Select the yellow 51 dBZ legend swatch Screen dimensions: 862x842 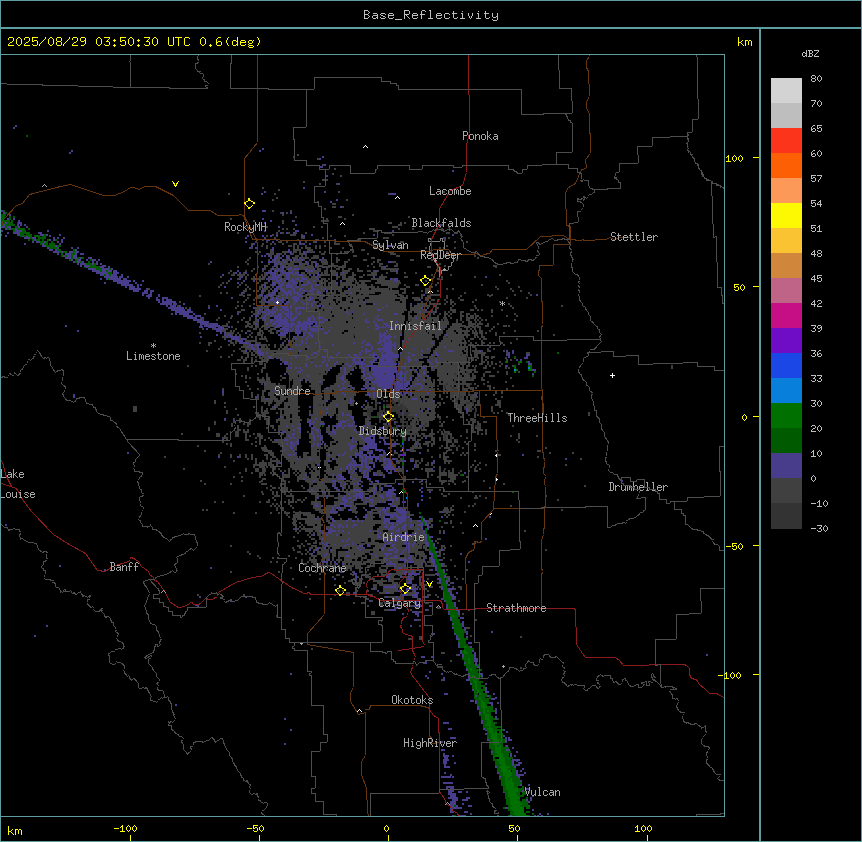tap(786, 215)
